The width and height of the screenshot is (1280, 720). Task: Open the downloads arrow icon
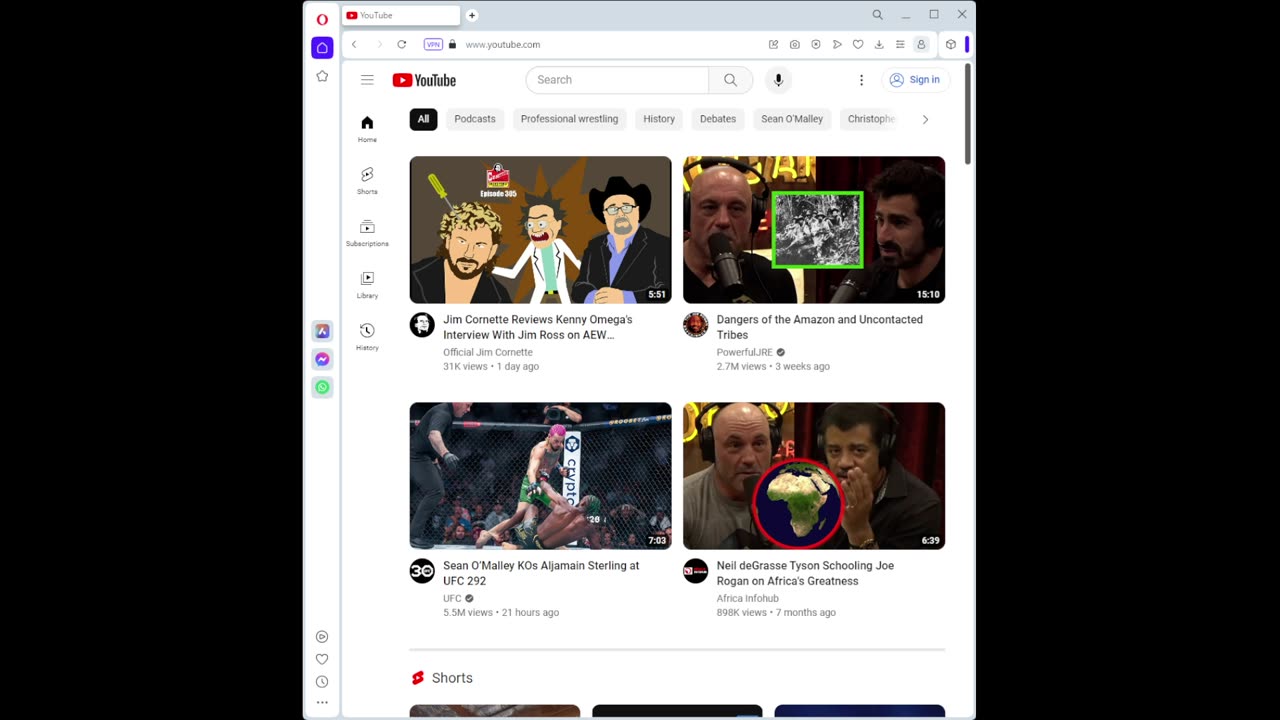(879, 44)
